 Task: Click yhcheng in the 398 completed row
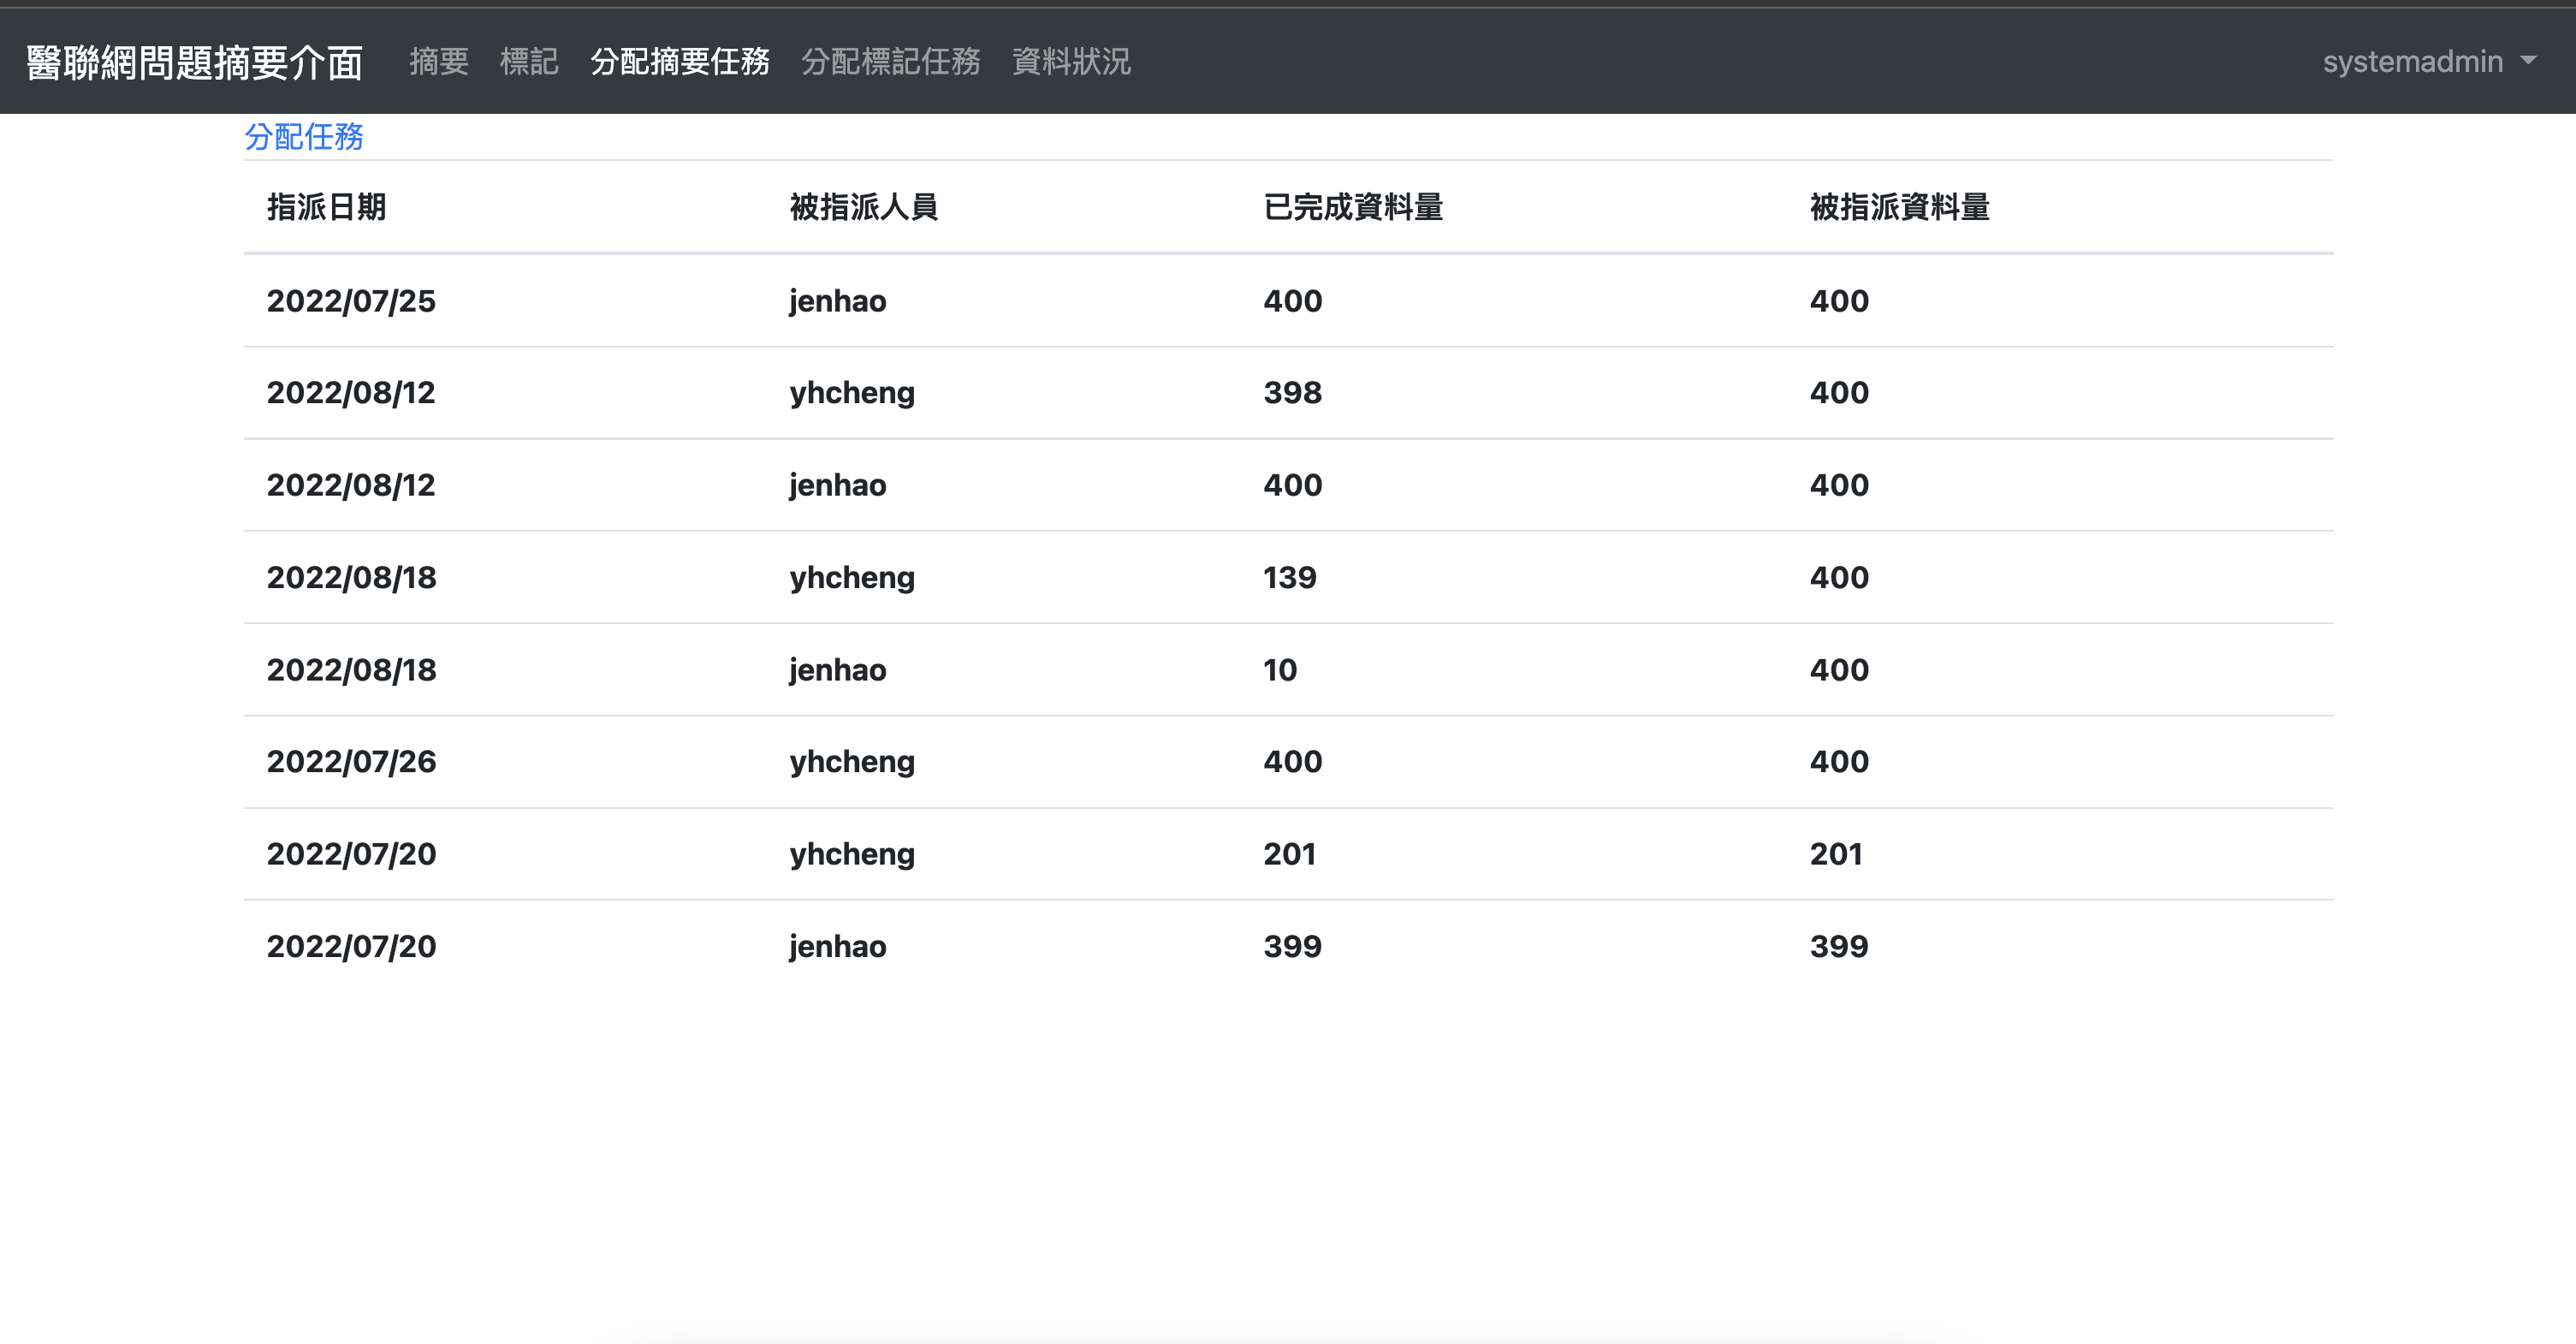point(852,393)
